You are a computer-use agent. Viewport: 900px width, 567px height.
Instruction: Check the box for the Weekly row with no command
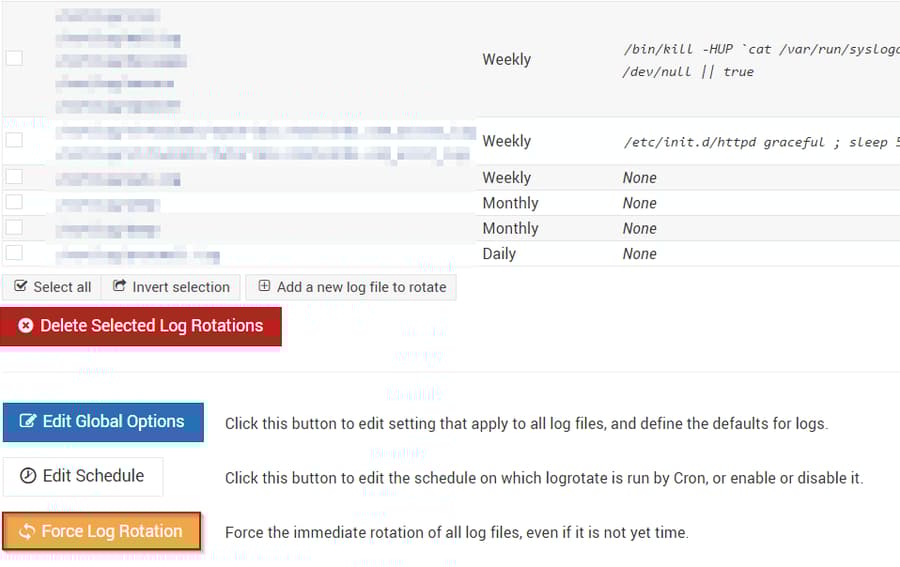[x=14, y=177]
